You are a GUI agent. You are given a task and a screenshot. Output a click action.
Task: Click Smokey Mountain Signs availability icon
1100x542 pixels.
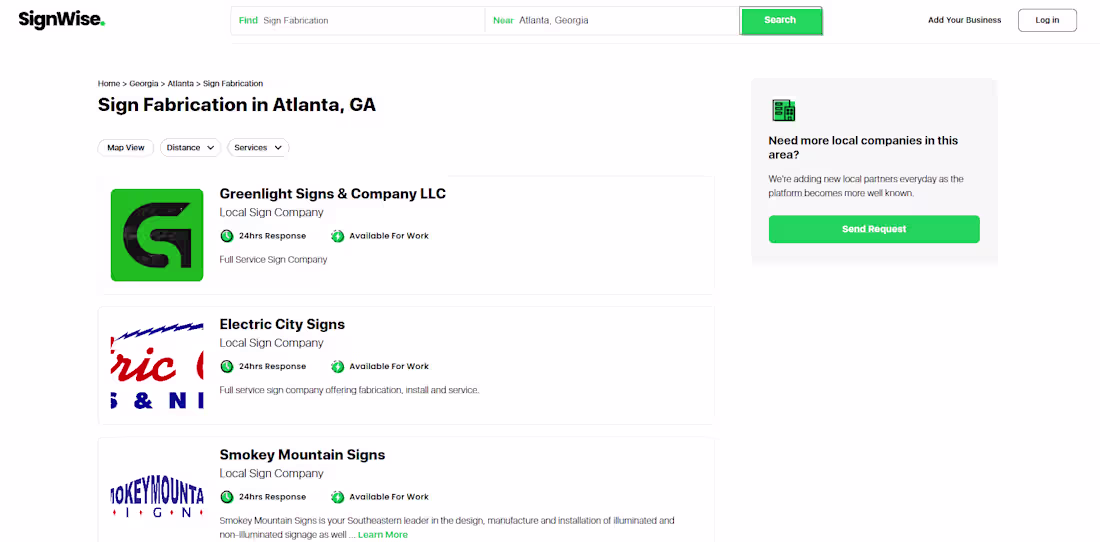pyautogui.click(x=338, y=497)
